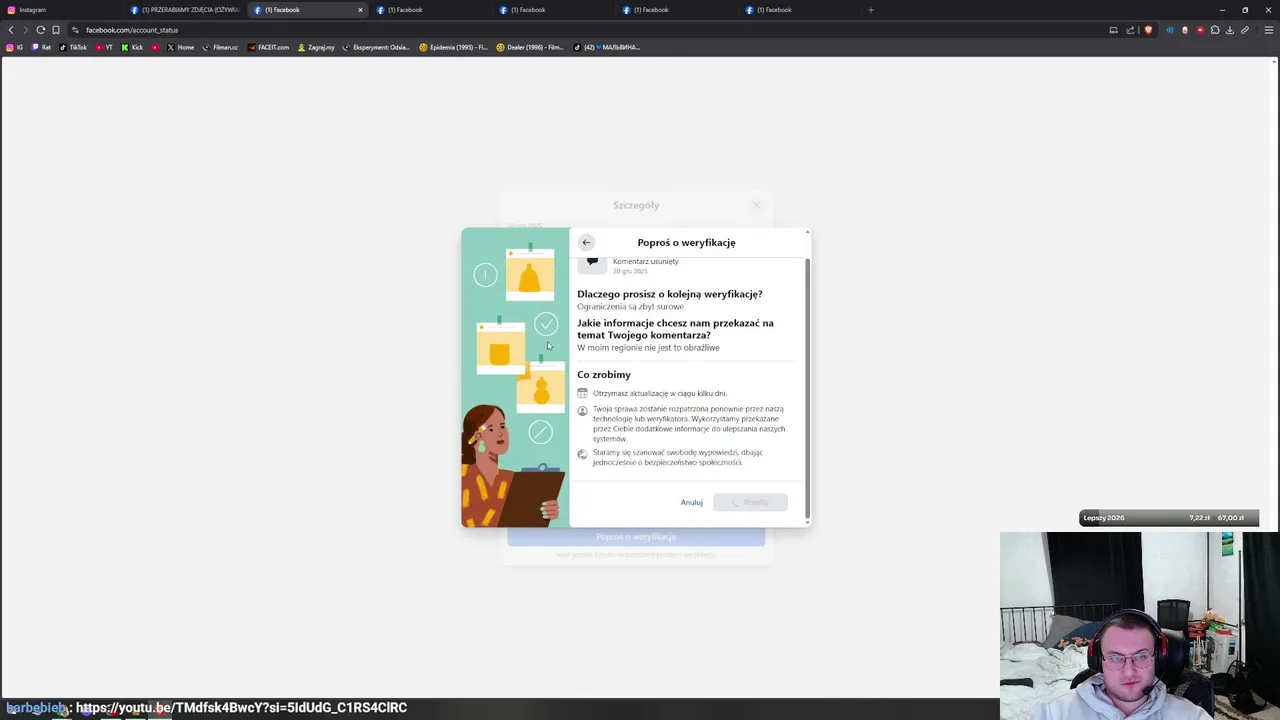Open the FACEIT.com bookmark
This screenshot has height=720, width=1280.
click(268, 47)
